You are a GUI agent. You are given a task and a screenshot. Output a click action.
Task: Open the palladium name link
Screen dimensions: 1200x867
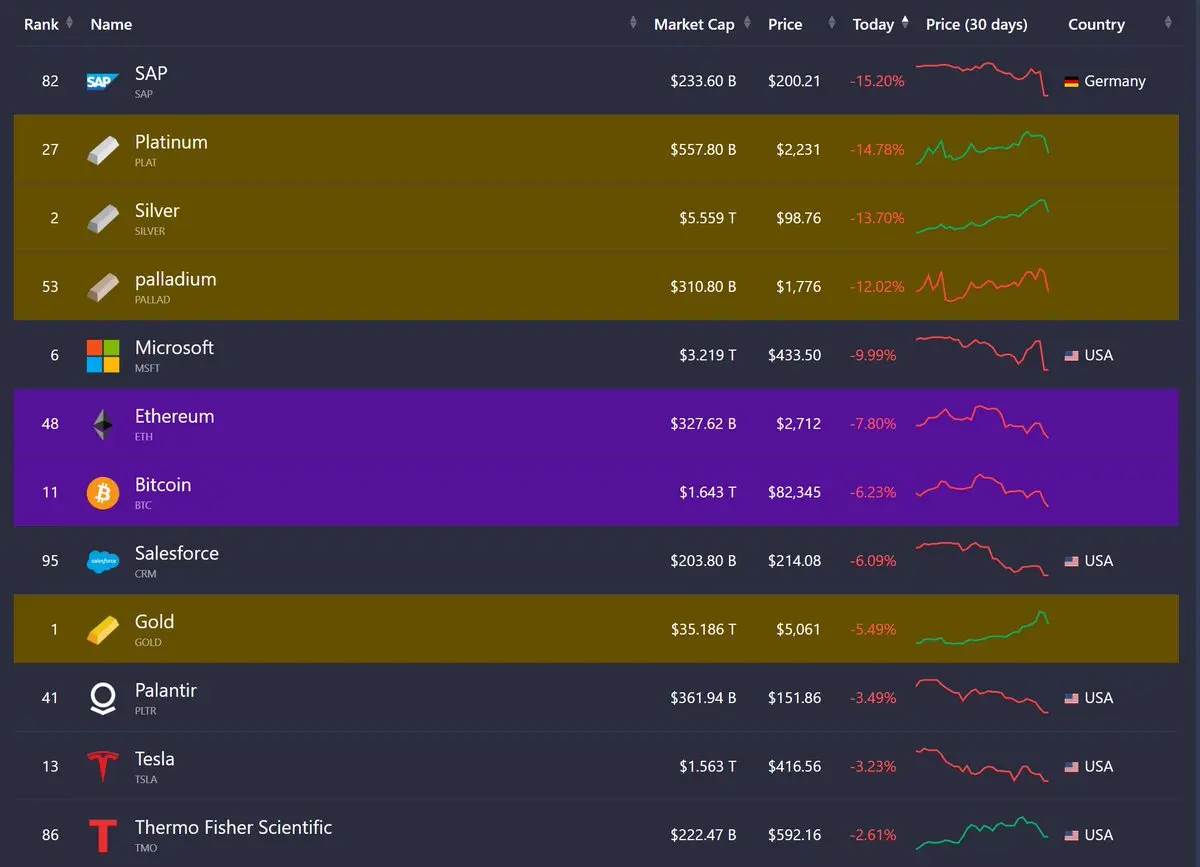tap(175, 279)
